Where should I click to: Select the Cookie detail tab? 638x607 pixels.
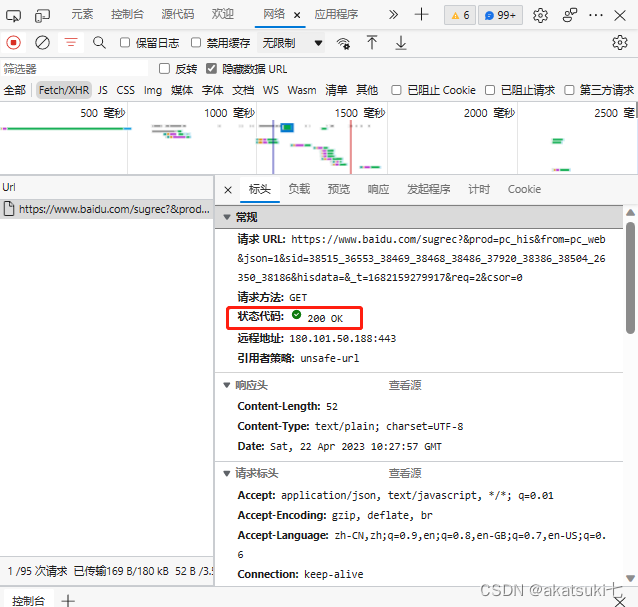(524, 189)
